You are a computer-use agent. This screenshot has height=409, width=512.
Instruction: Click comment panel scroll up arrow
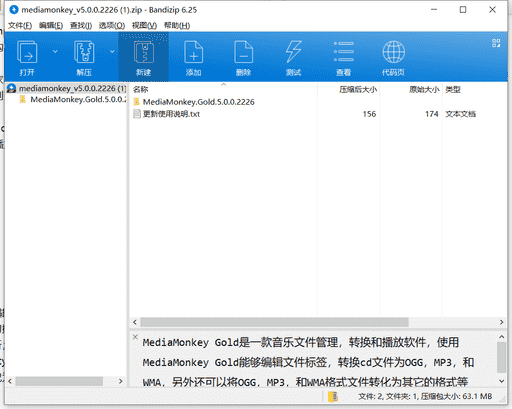coord(501,337)
